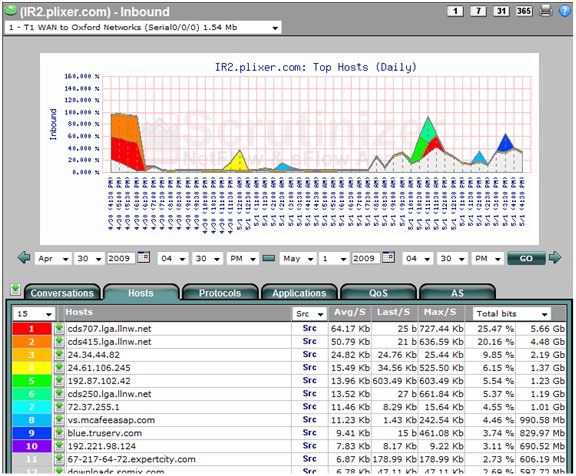Screen dimensions: 576x476
Task: Select host name blue.truserv.com
Action: (104, 433)
